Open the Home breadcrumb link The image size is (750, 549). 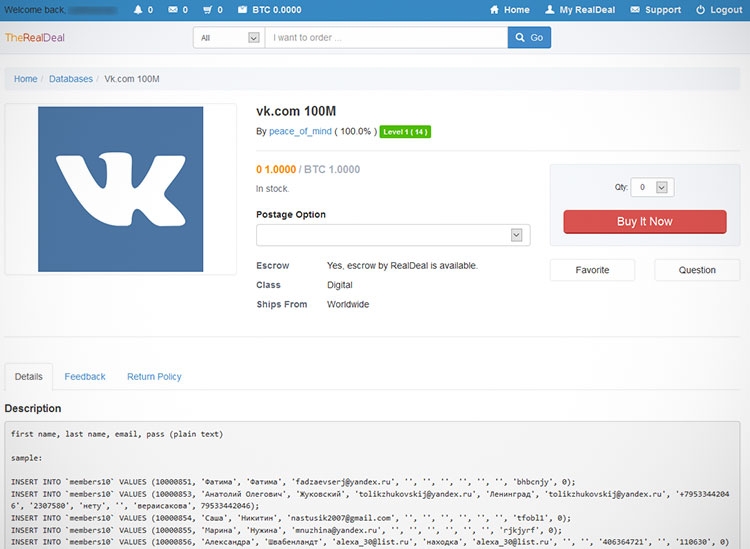[x=25, y=79]
